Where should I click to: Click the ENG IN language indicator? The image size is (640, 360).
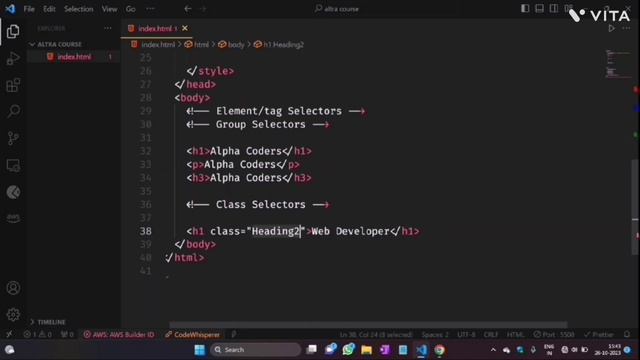pyautogui.click(x=549, y=350)
